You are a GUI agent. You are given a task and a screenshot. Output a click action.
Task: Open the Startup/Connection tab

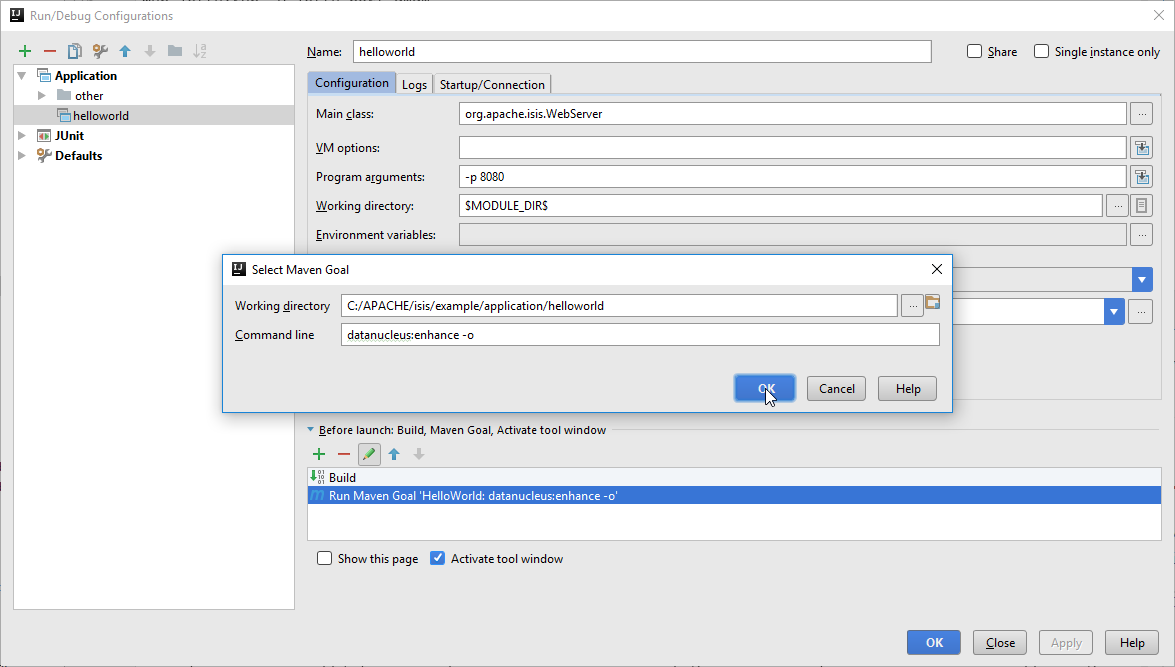pyautogui.click(x=492, y=85)
